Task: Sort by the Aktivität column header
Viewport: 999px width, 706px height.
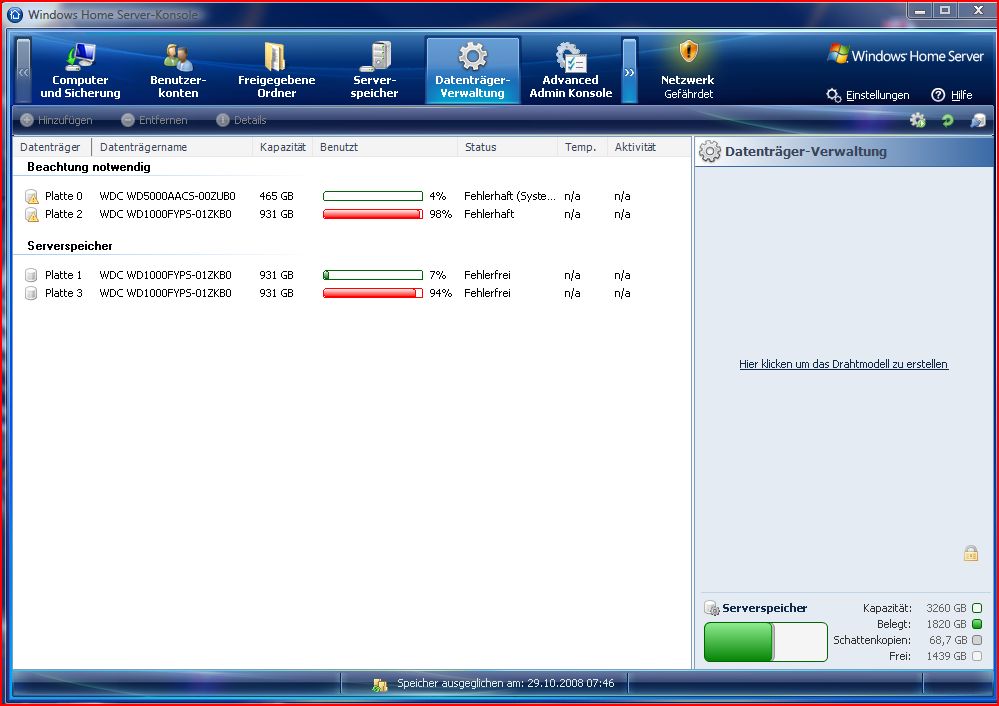Action: click(x=649, y=147)
